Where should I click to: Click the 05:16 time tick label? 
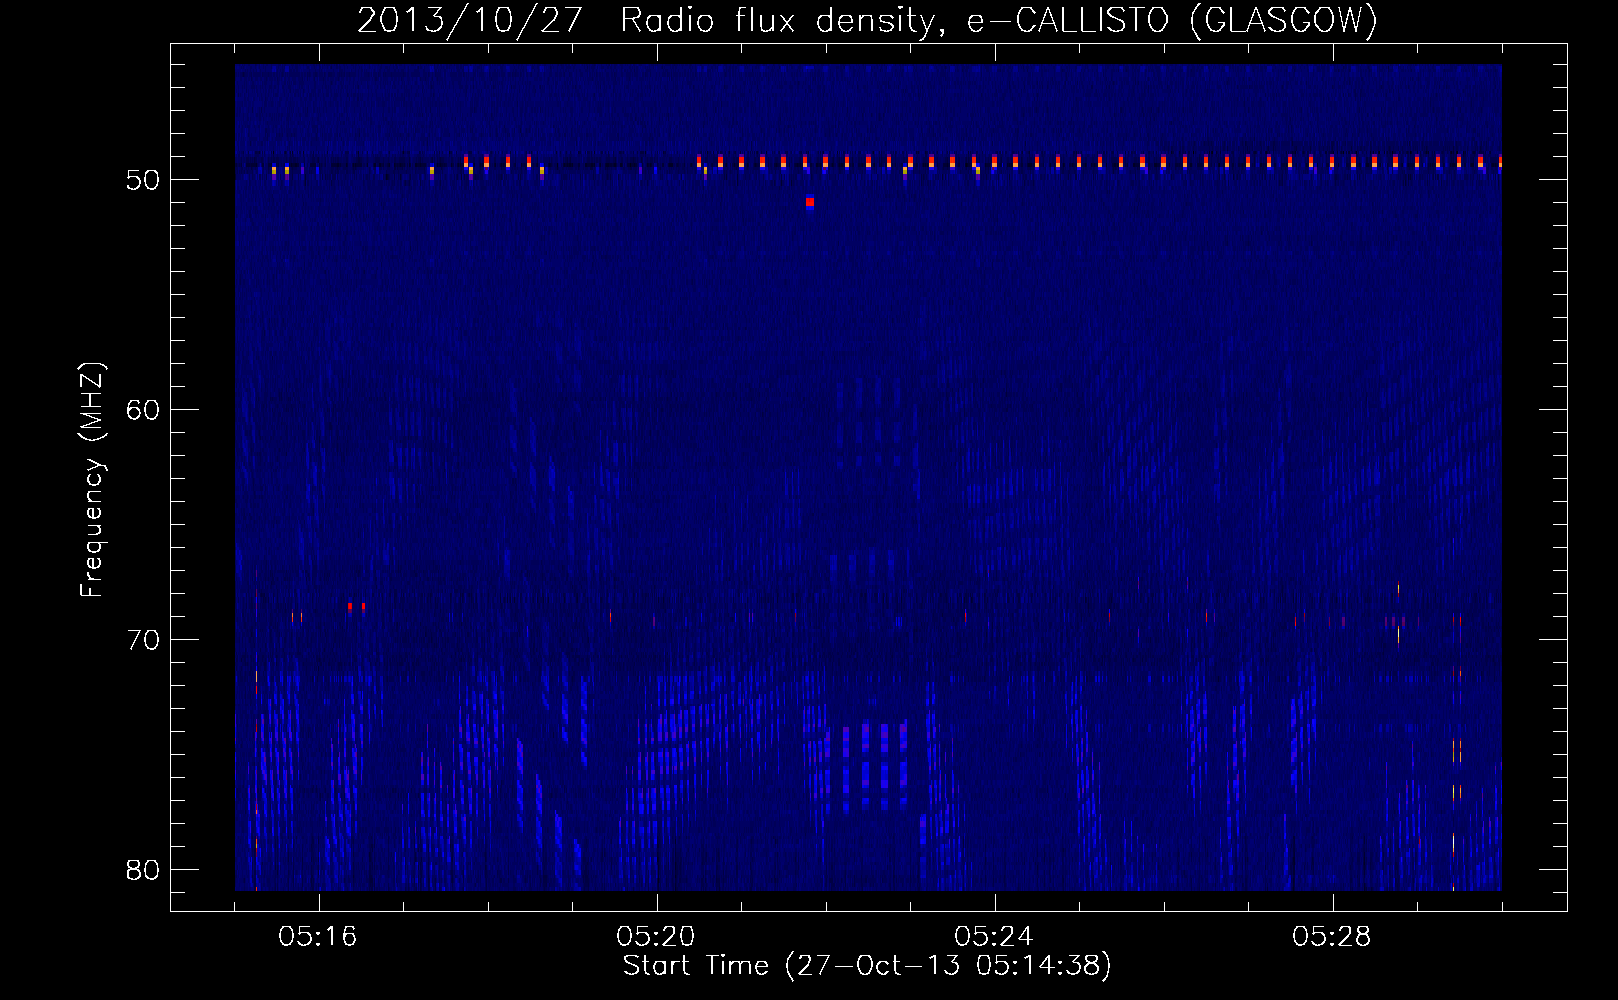click(318, 937)
